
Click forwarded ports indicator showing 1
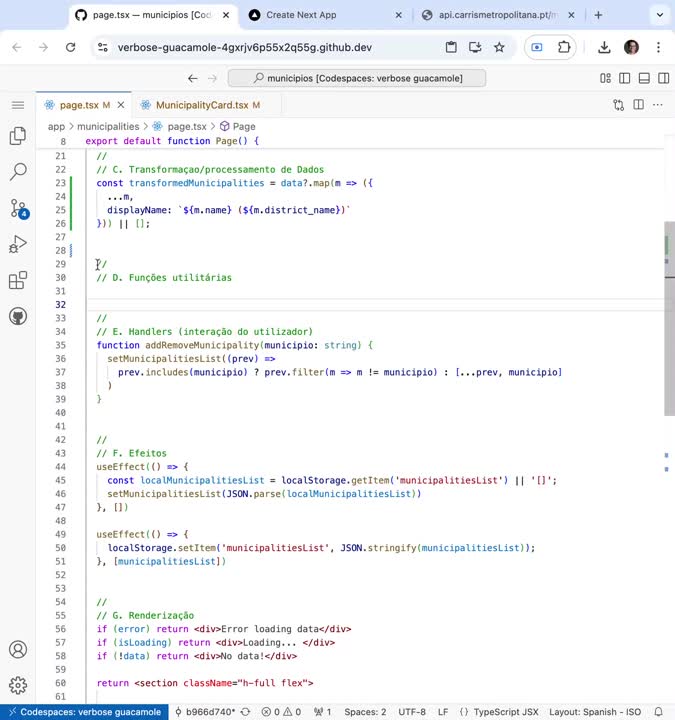click(323, 712)
